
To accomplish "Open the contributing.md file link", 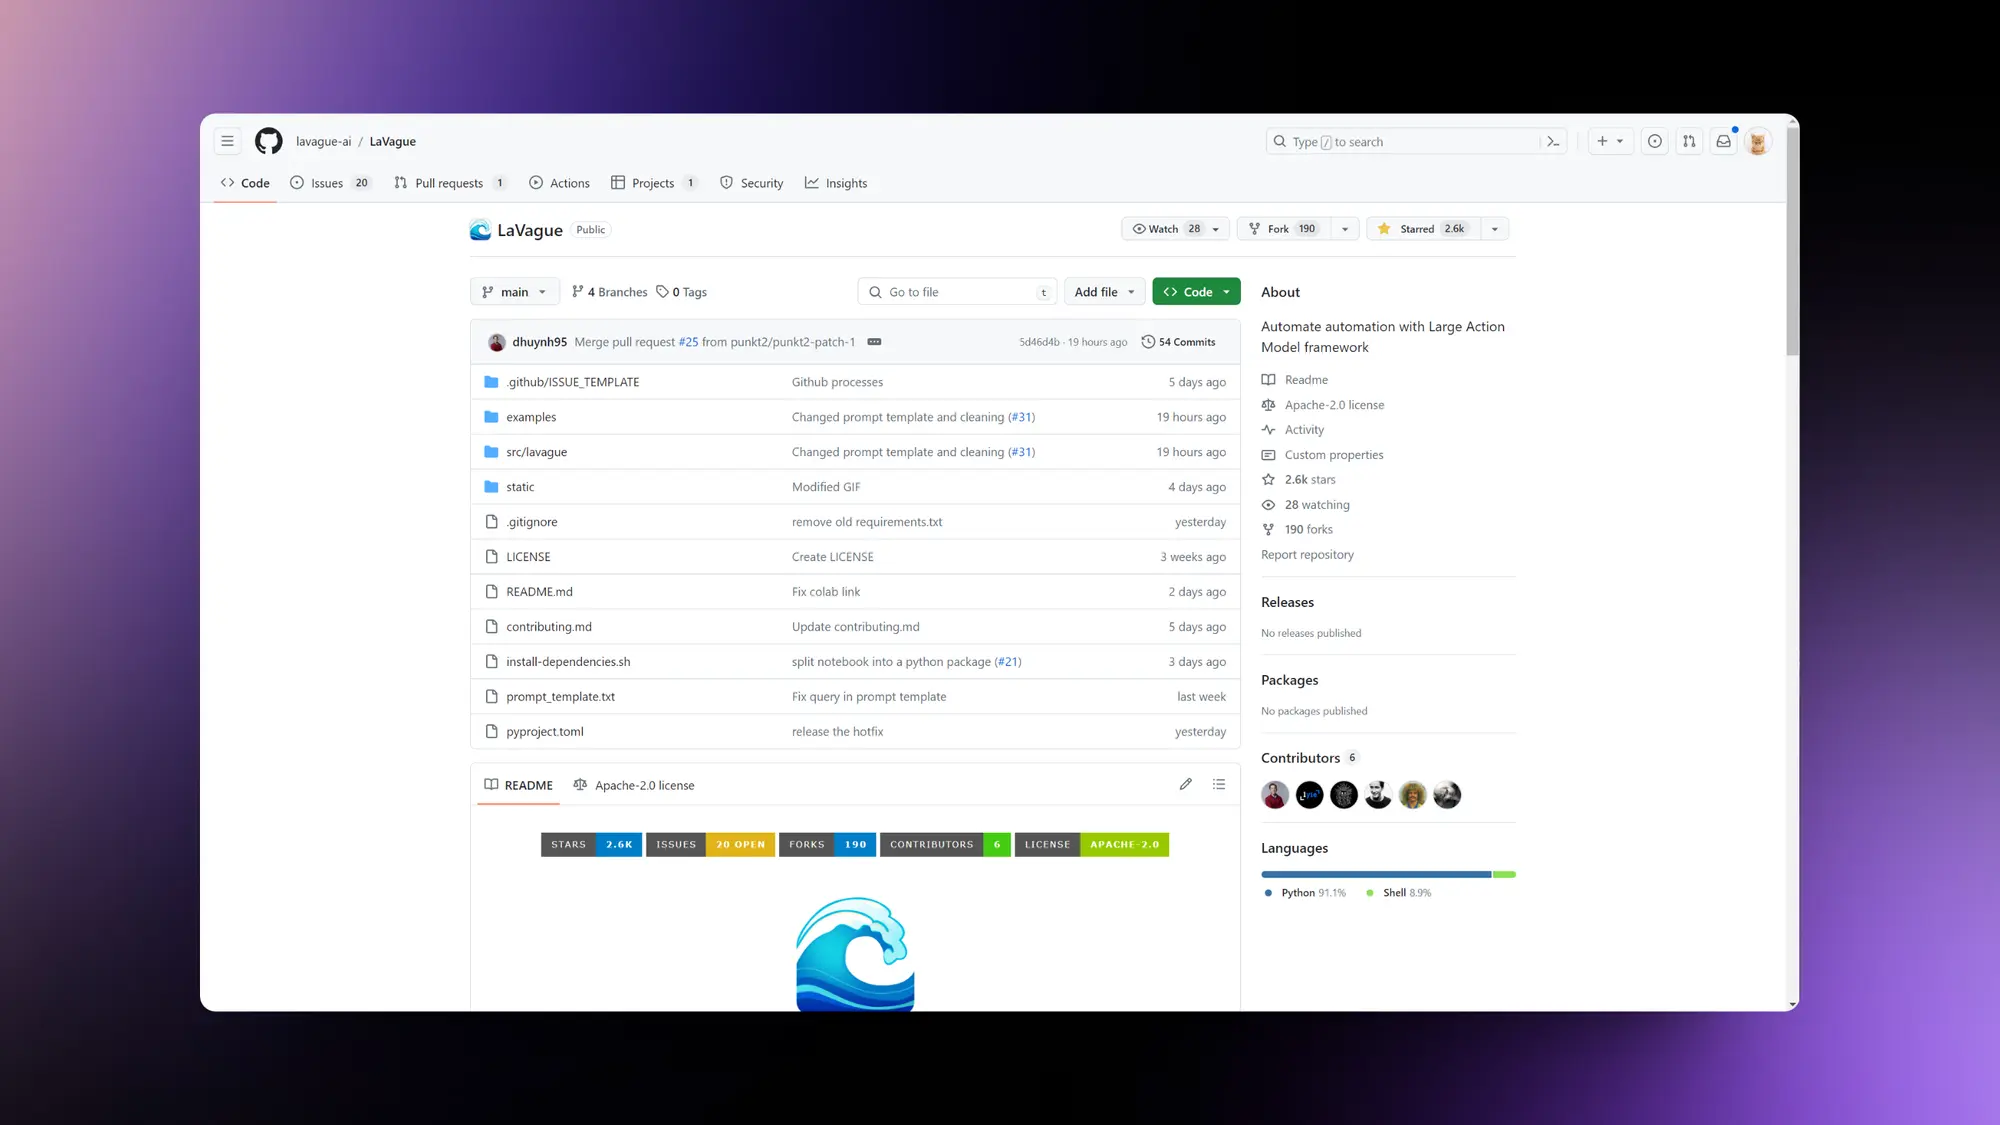I will [x=549, y=625].
